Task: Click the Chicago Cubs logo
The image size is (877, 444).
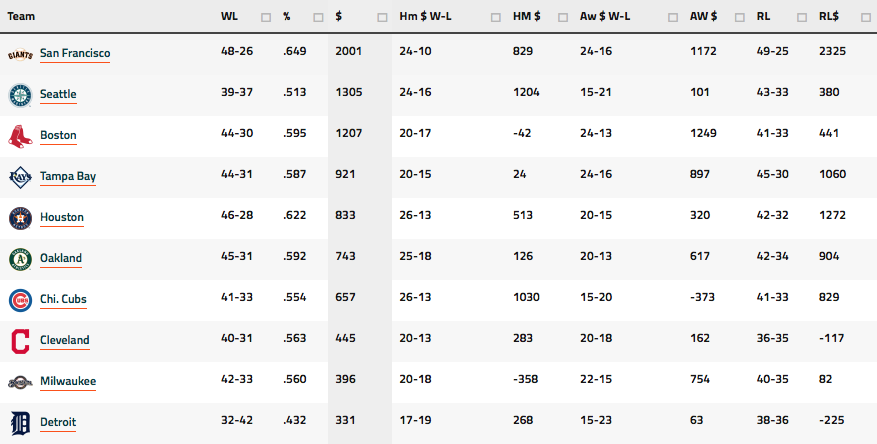Action: pos(20,300)
